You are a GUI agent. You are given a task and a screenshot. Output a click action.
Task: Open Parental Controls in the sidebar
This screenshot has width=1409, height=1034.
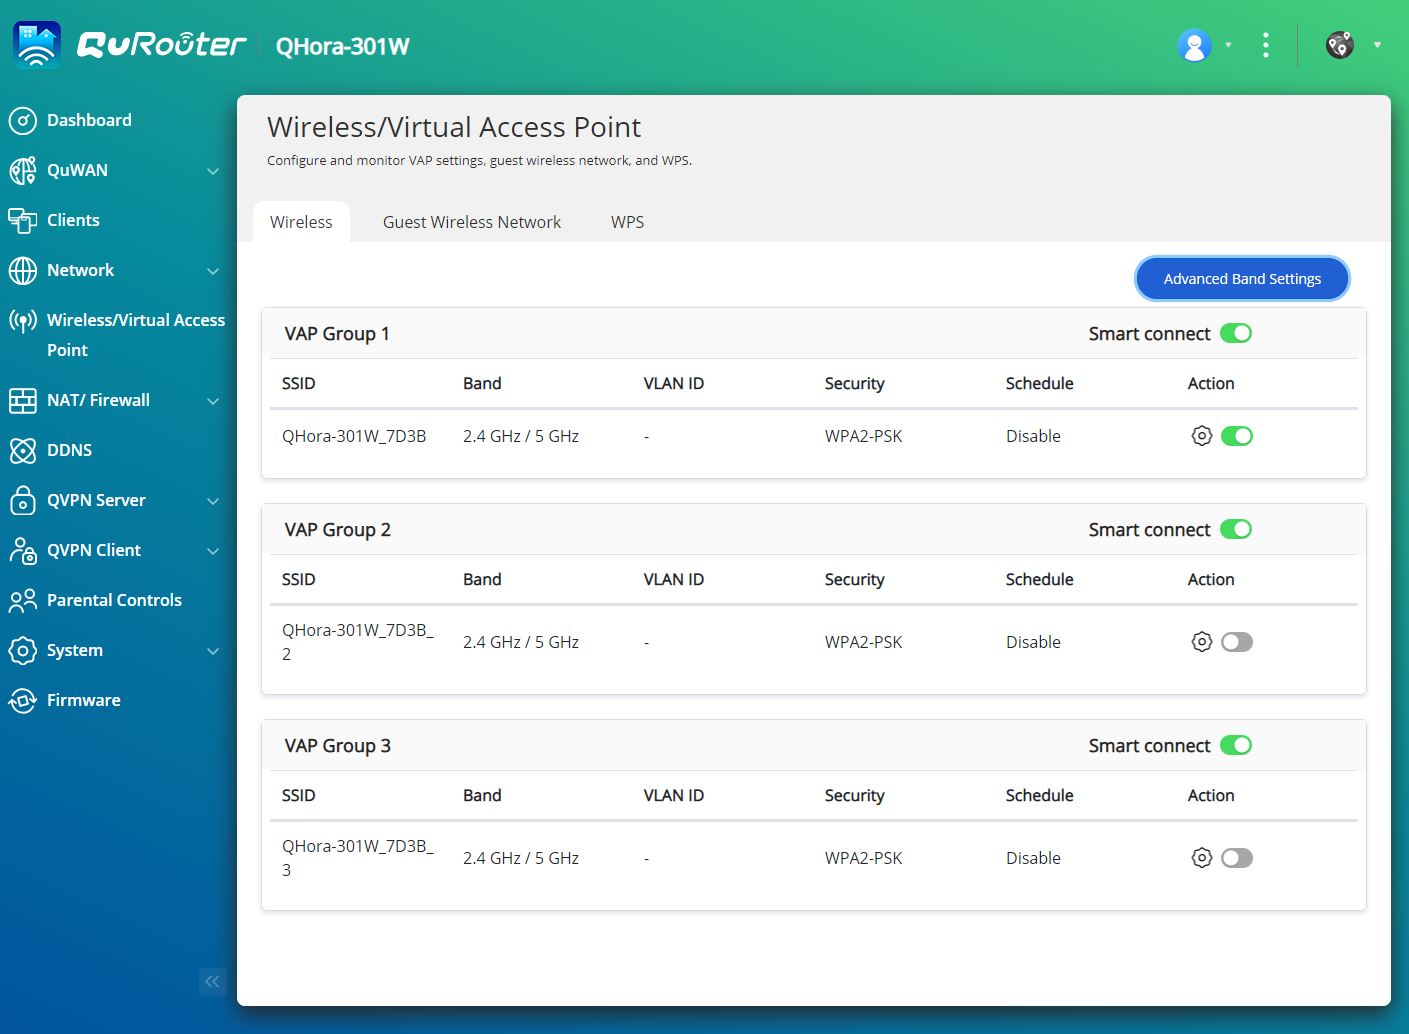click(x=114, y=600)
